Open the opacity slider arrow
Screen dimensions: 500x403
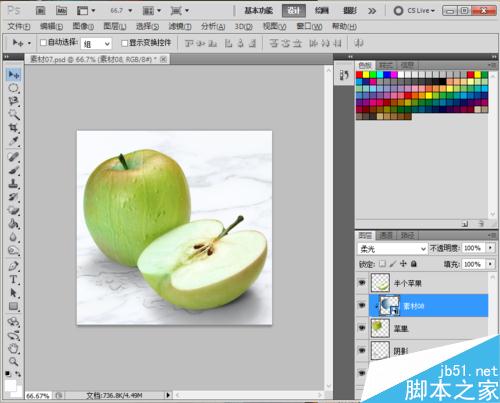(x=490, y=248)
